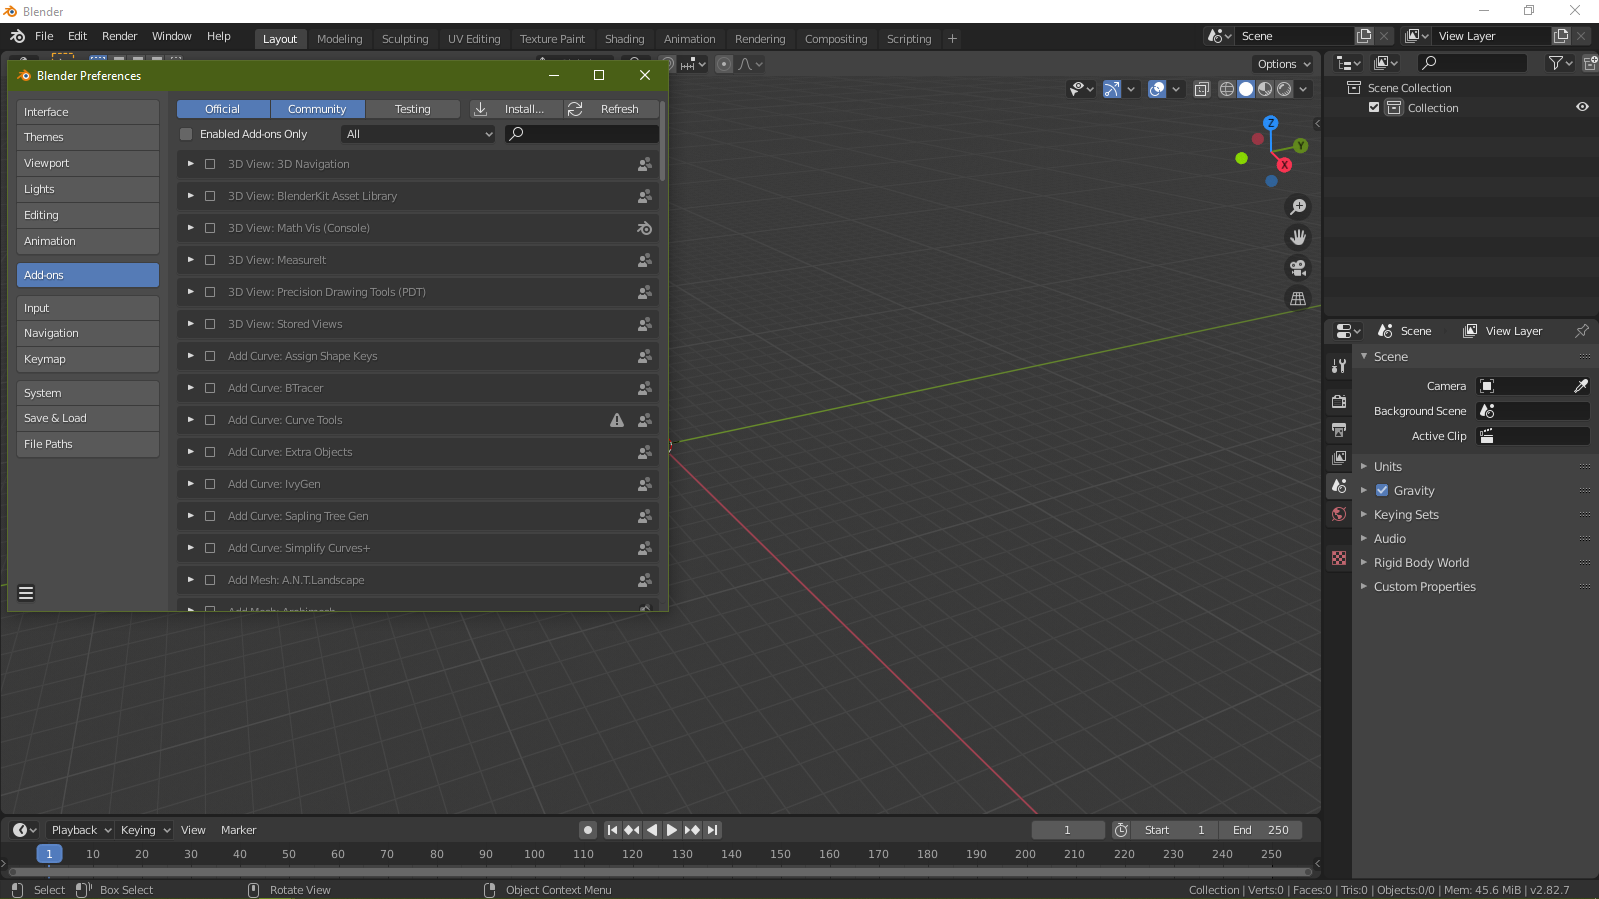The width and height of the screenshot is (1599, 899).
Task: Expand the Stored Views add-on details
Action: point(191,324)
